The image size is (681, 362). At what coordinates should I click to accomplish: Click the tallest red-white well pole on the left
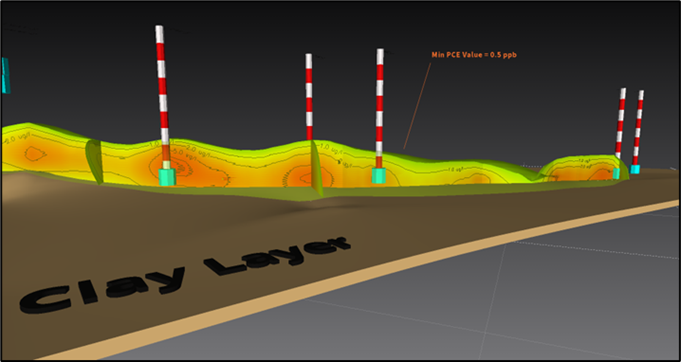pyautogui.click(x=162, y=96)
